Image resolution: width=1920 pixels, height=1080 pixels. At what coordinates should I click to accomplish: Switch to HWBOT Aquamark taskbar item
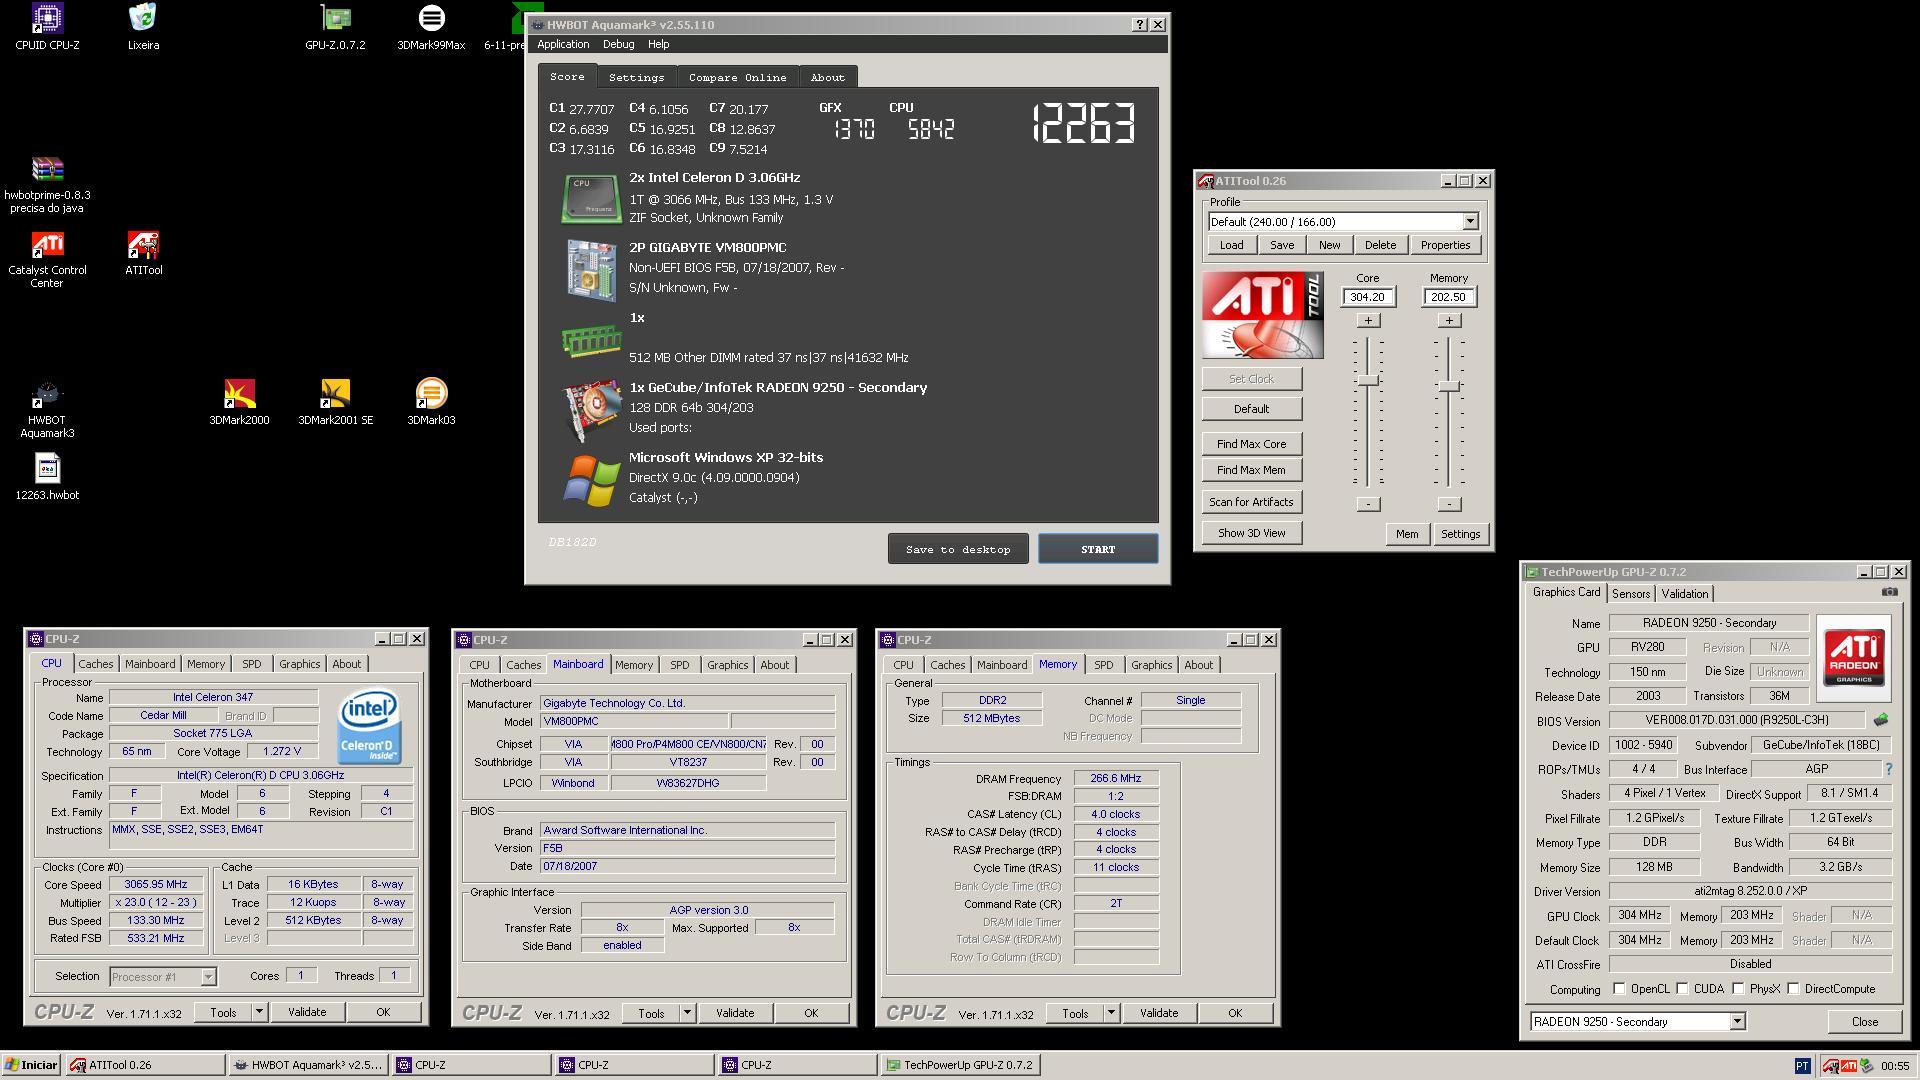coord(308,1065)
